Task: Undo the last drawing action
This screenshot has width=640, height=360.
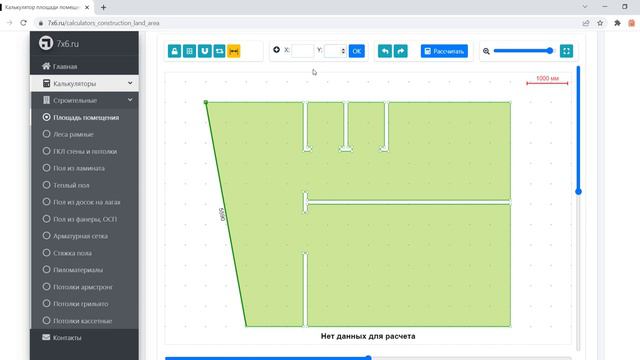Action: [385, 51]
